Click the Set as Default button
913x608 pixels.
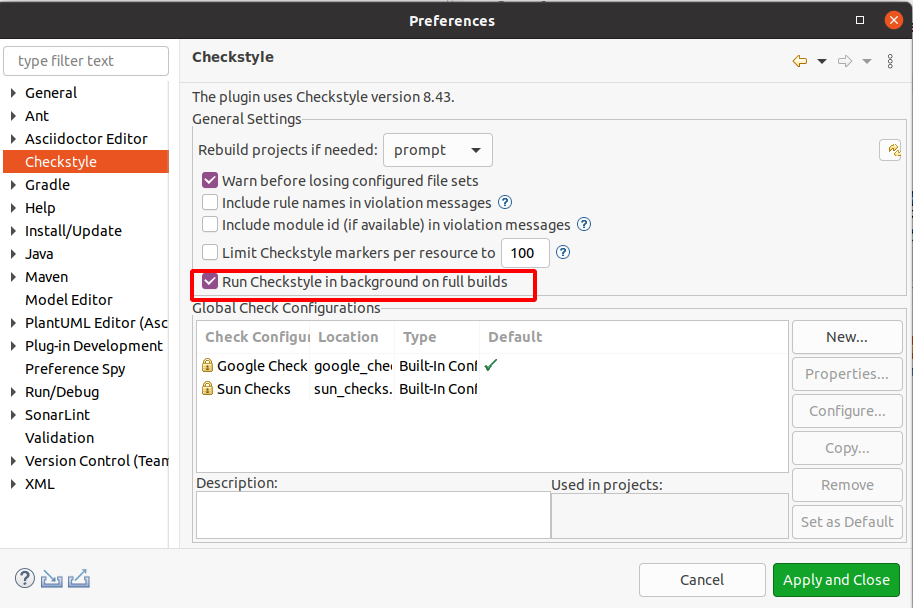[x=847, y=522]
